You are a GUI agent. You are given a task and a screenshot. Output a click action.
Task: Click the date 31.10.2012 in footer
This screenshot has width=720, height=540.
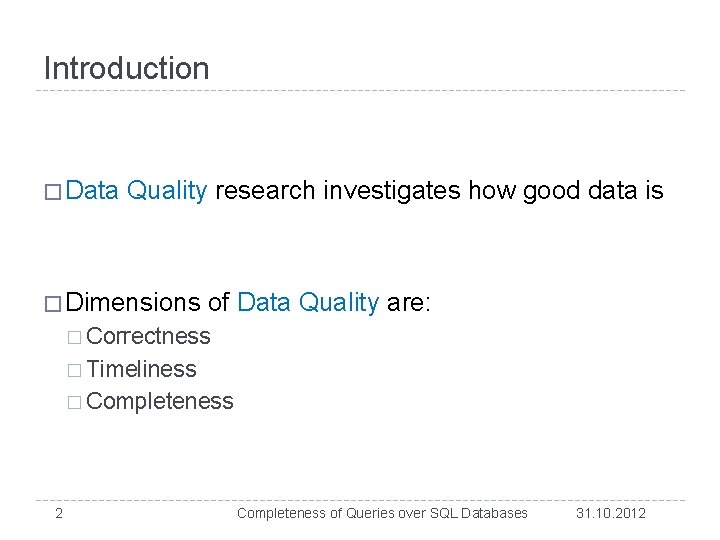[611, 513]
